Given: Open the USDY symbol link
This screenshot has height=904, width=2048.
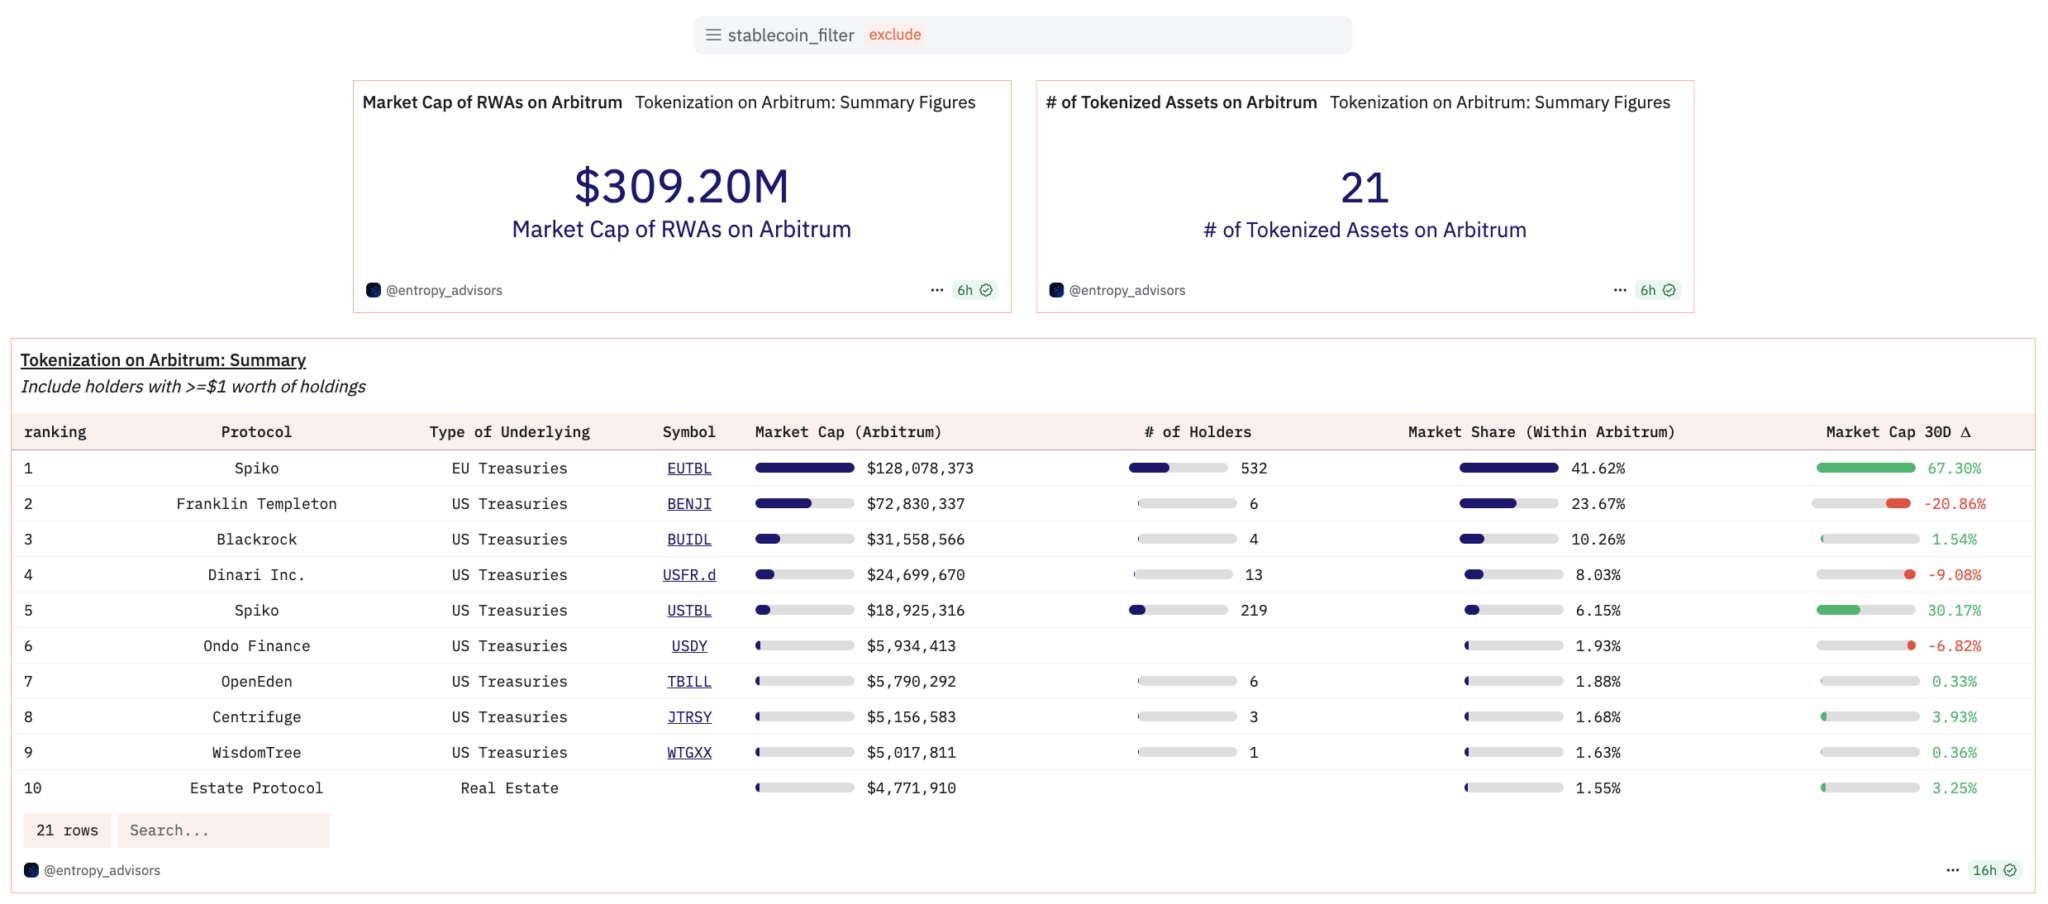Looking at the screenshot, I should coord(689,646).
